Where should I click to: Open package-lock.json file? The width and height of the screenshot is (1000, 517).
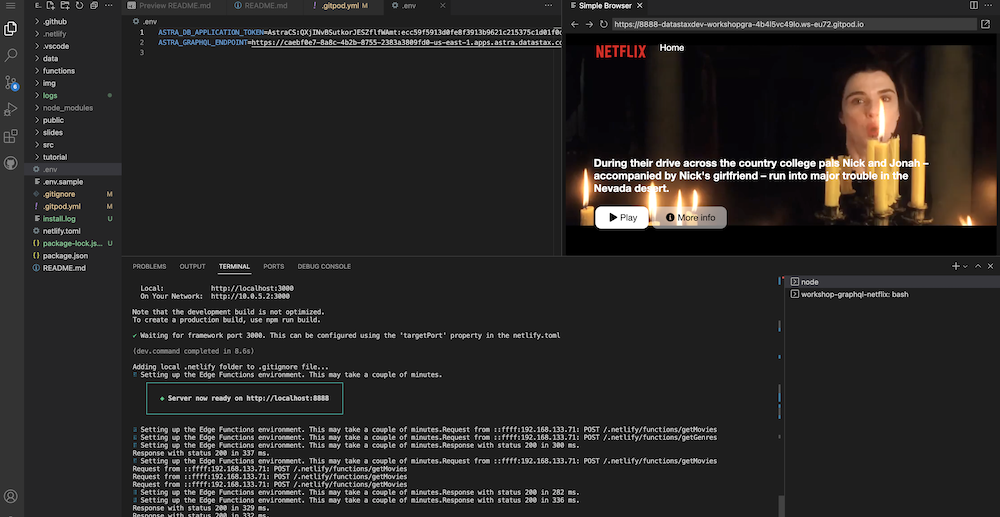pyautogui.click(x=73, y=244)
